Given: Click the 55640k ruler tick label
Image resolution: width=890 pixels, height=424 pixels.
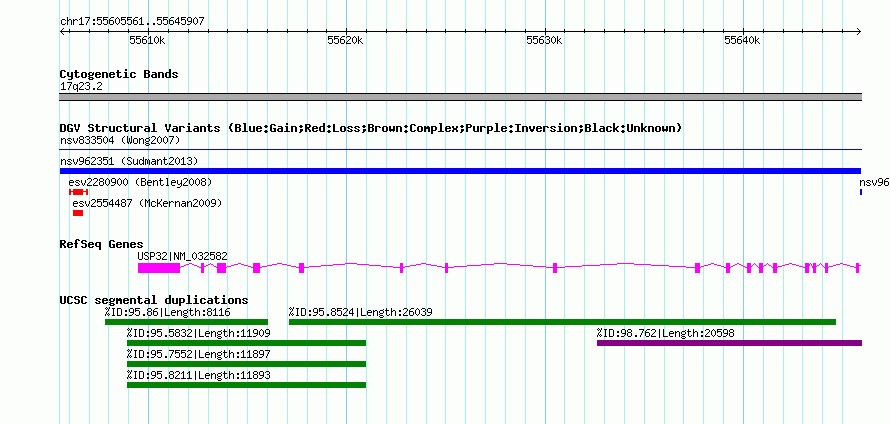Looking at the screenshot, I should click(742, 41).
